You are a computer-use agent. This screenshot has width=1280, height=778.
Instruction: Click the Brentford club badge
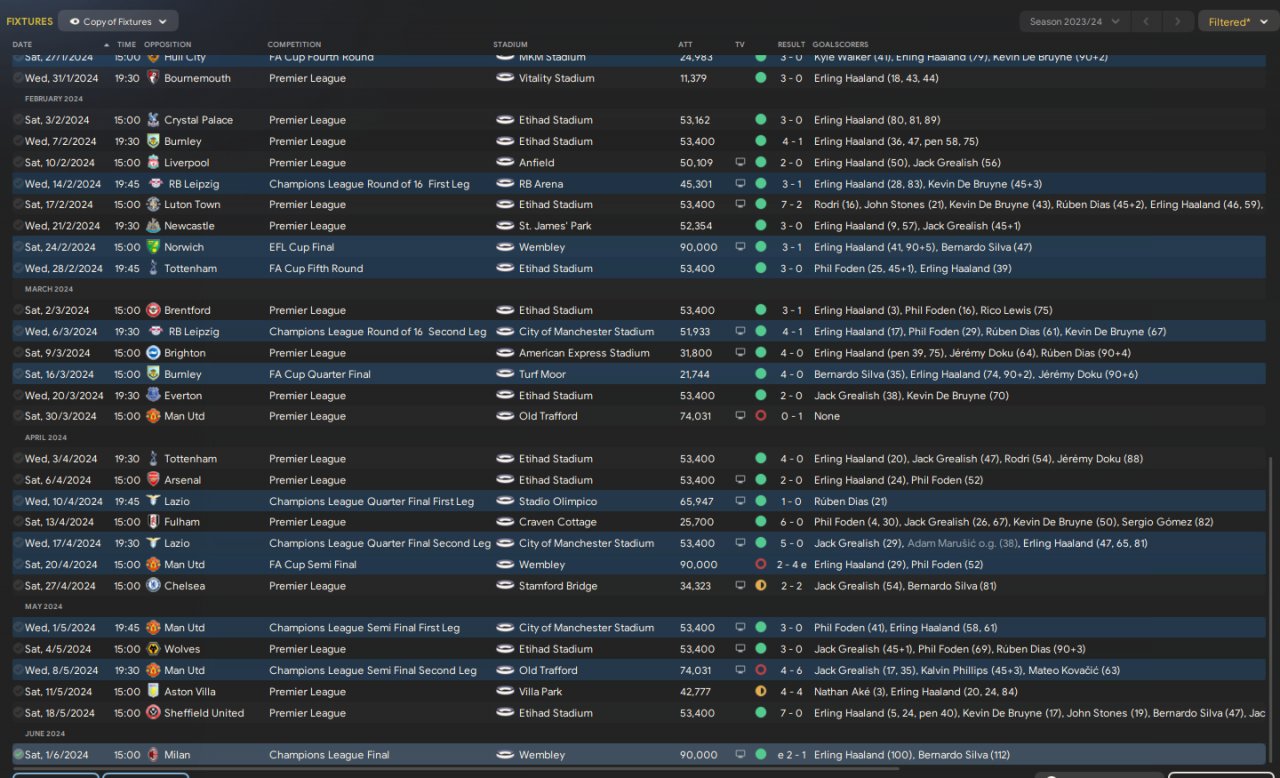(x=153, y=310)
